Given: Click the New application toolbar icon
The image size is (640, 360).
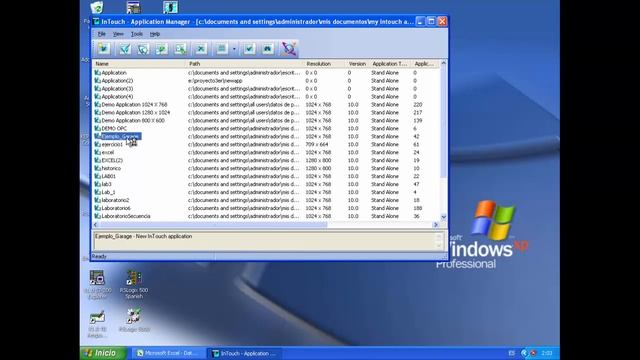Looking at the screenshot, I should pyautogui.click(x=104, y=49).
